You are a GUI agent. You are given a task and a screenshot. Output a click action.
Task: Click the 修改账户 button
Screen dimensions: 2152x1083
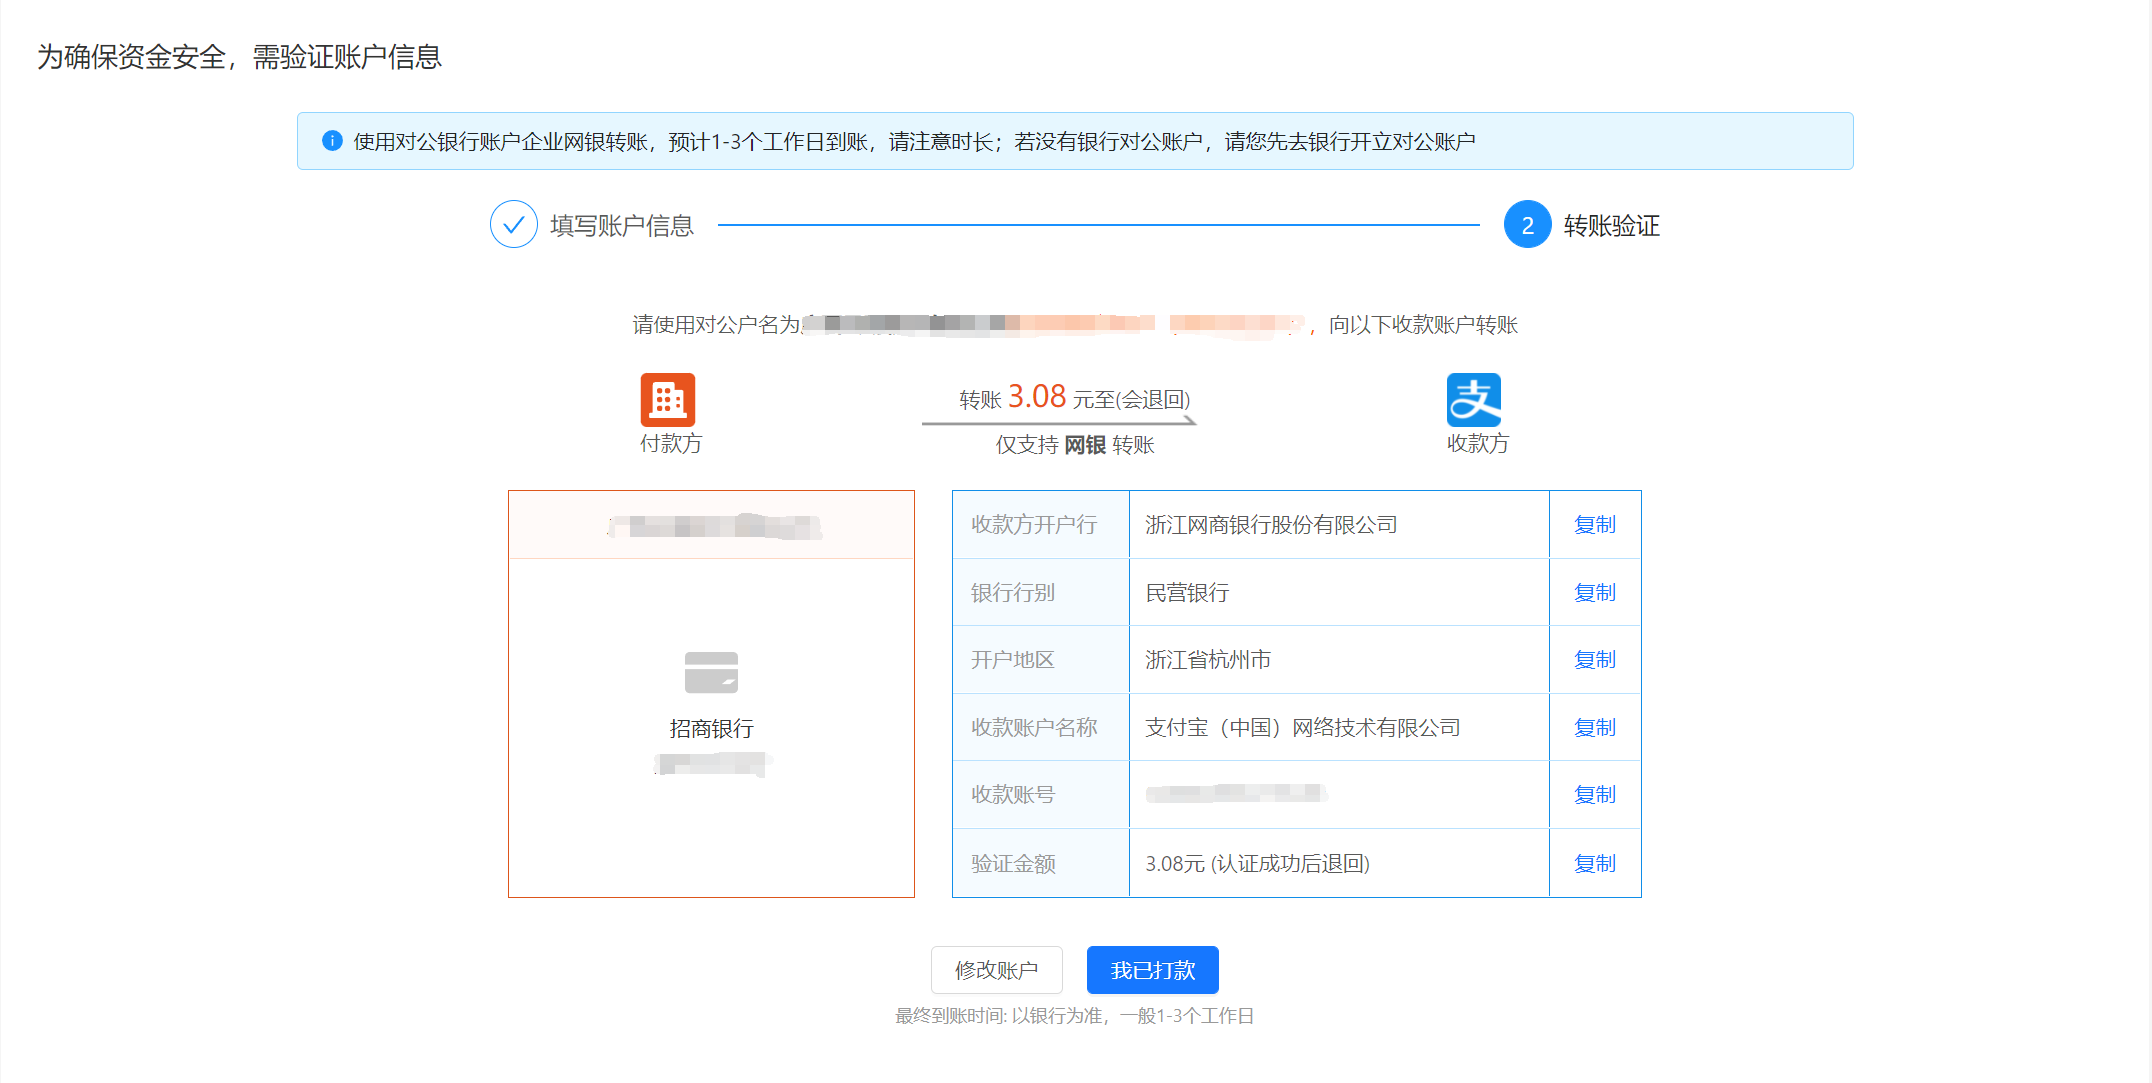[x=997, y=970]
